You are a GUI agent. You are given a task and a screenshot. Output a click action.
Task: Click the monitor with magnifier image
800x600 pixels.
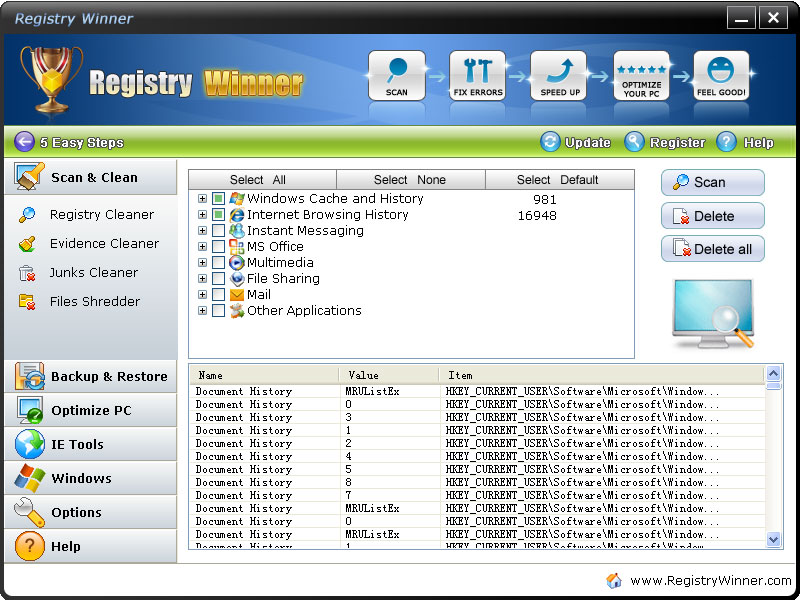pyautogui.click(x=713, y=314)
